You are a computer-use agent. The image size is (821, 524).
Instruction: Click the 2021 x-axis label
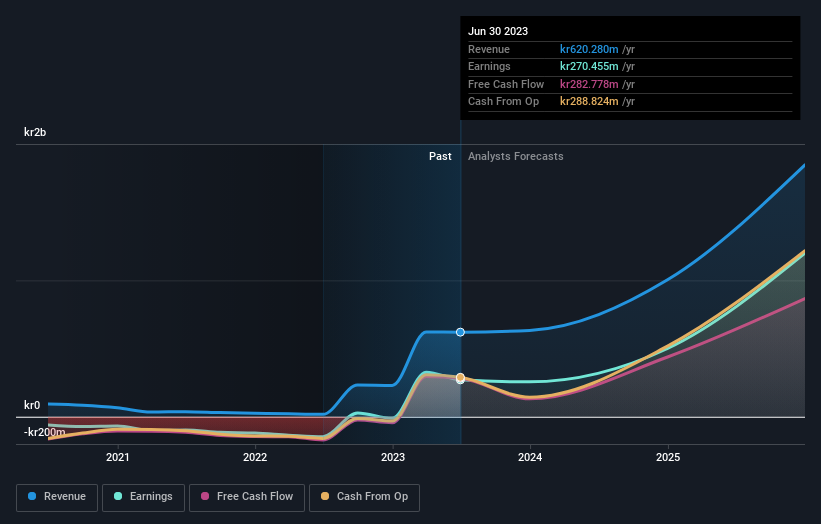point(118,458)
